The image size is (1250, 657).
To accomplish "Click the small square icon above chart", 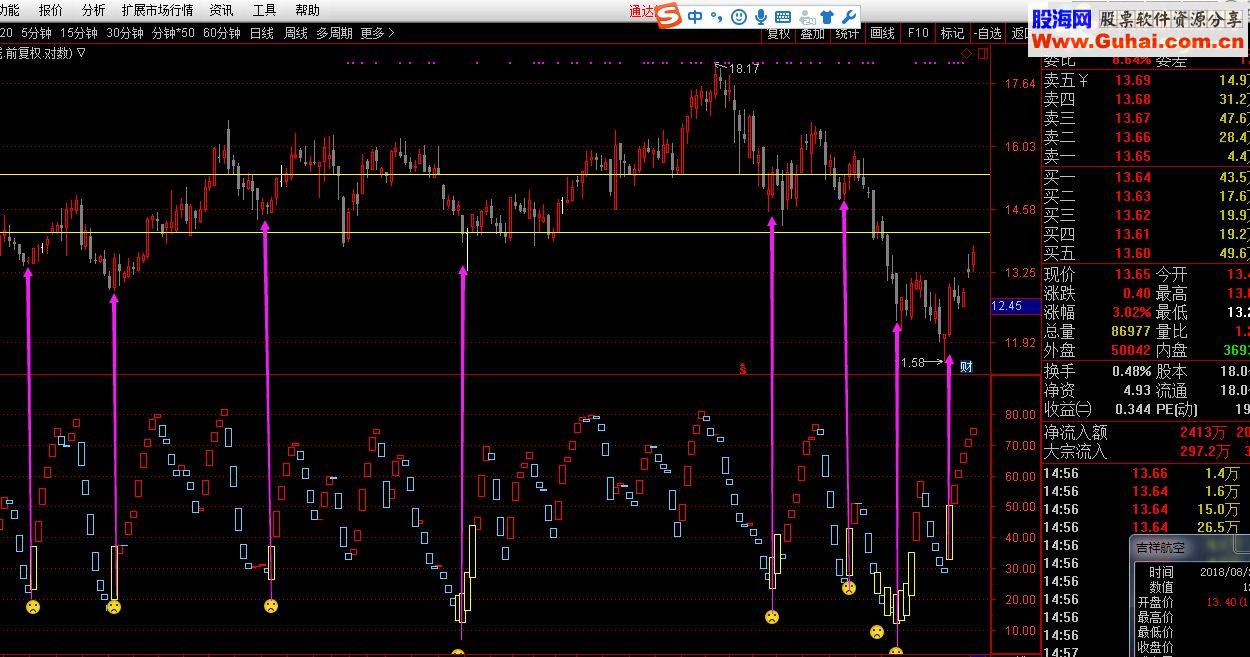I will 981,52.
